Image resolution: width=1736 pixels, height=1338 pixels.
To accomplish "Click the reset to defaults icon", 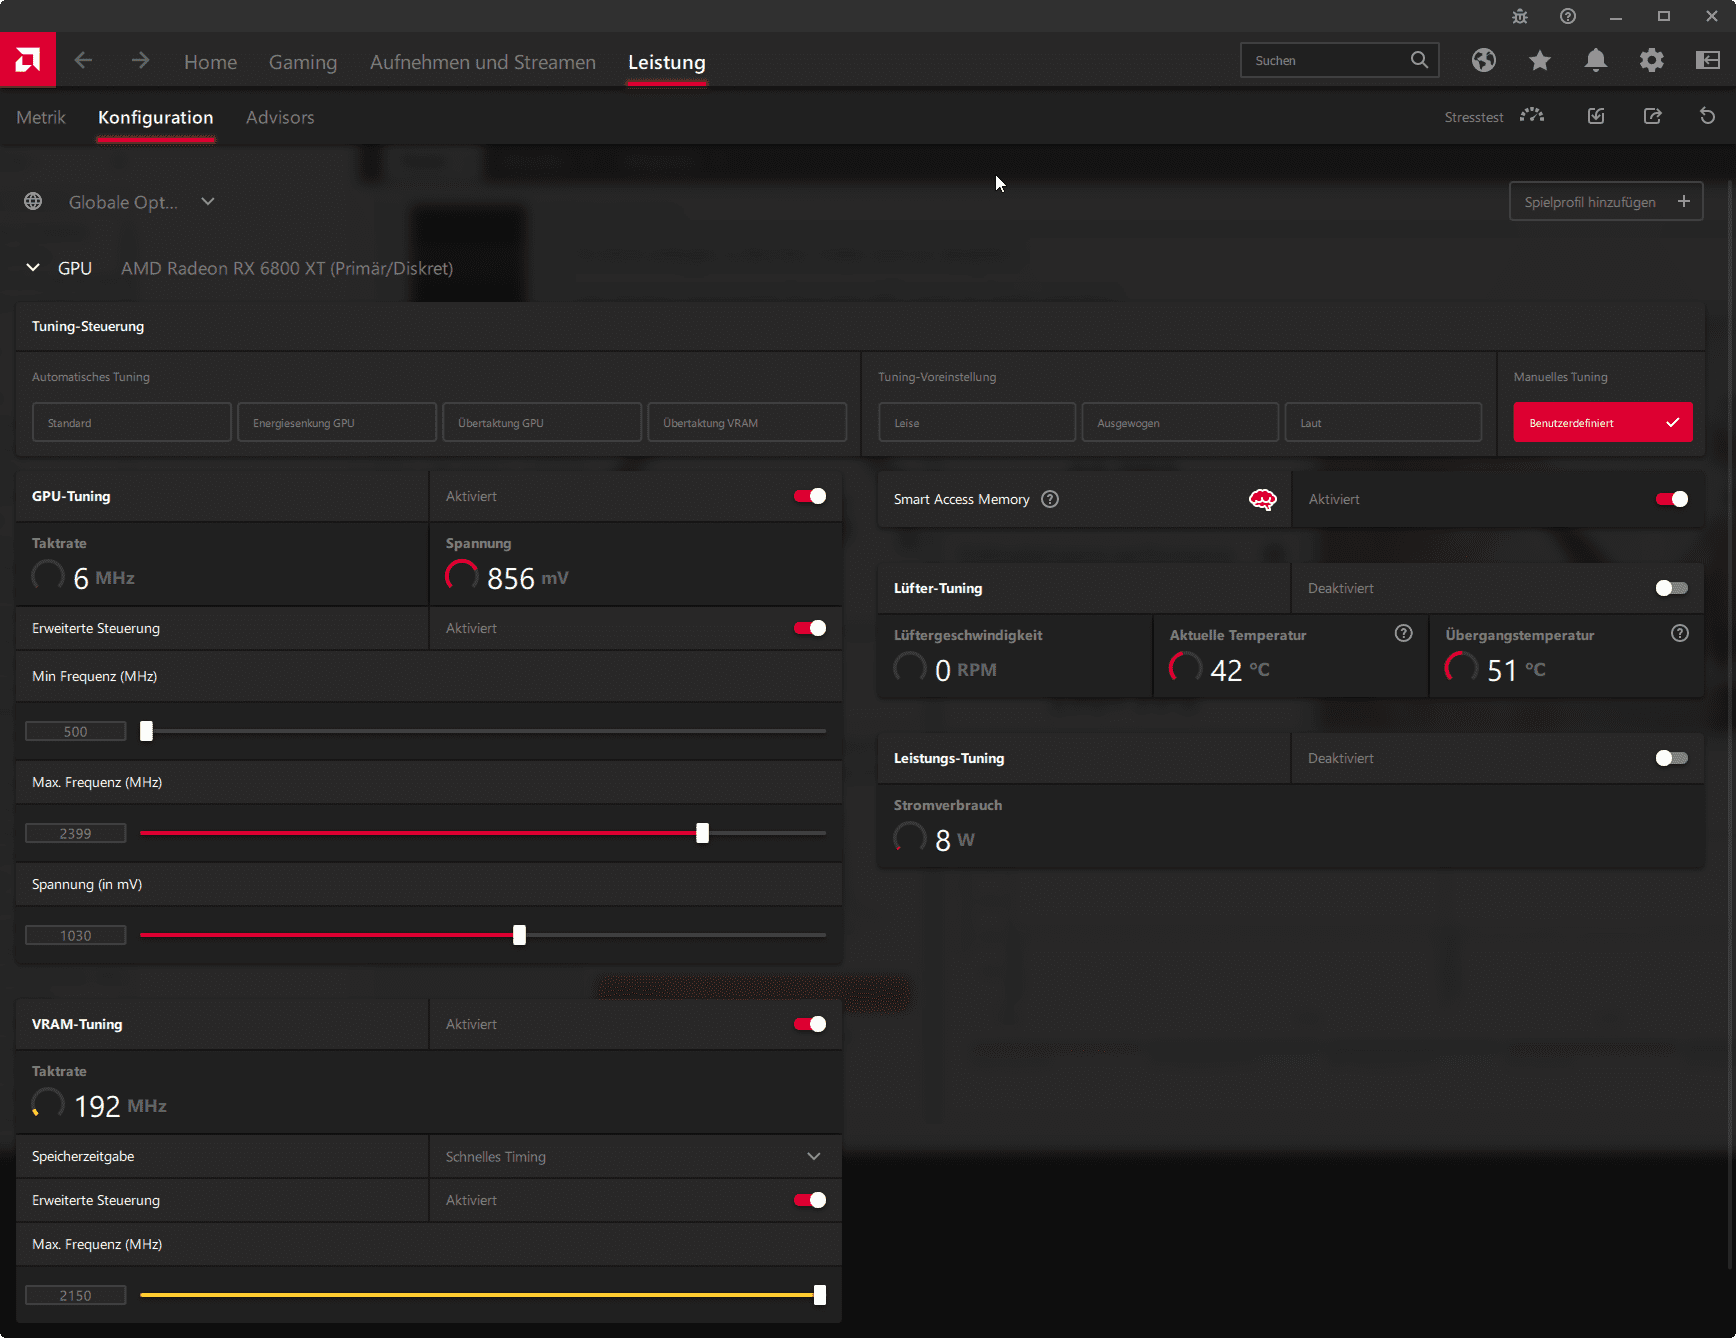I will point(1708,116).
